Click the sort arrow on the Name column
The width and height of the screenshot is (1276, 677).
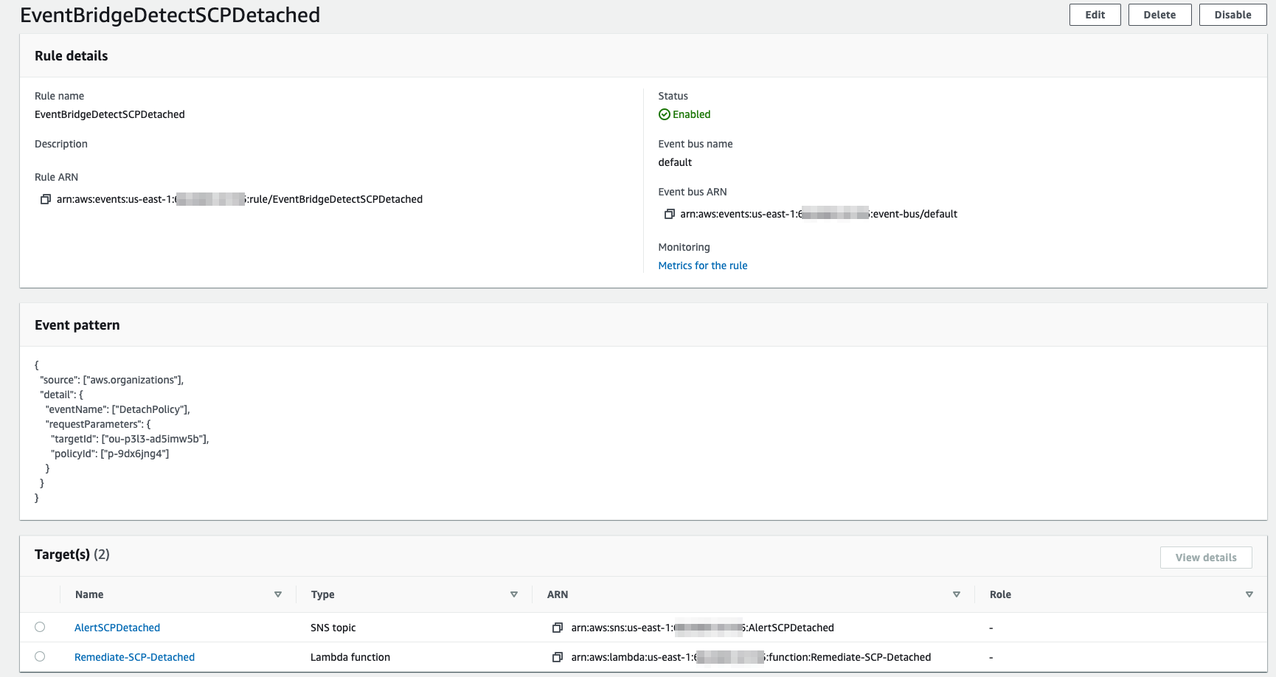(x=278, y=594)
